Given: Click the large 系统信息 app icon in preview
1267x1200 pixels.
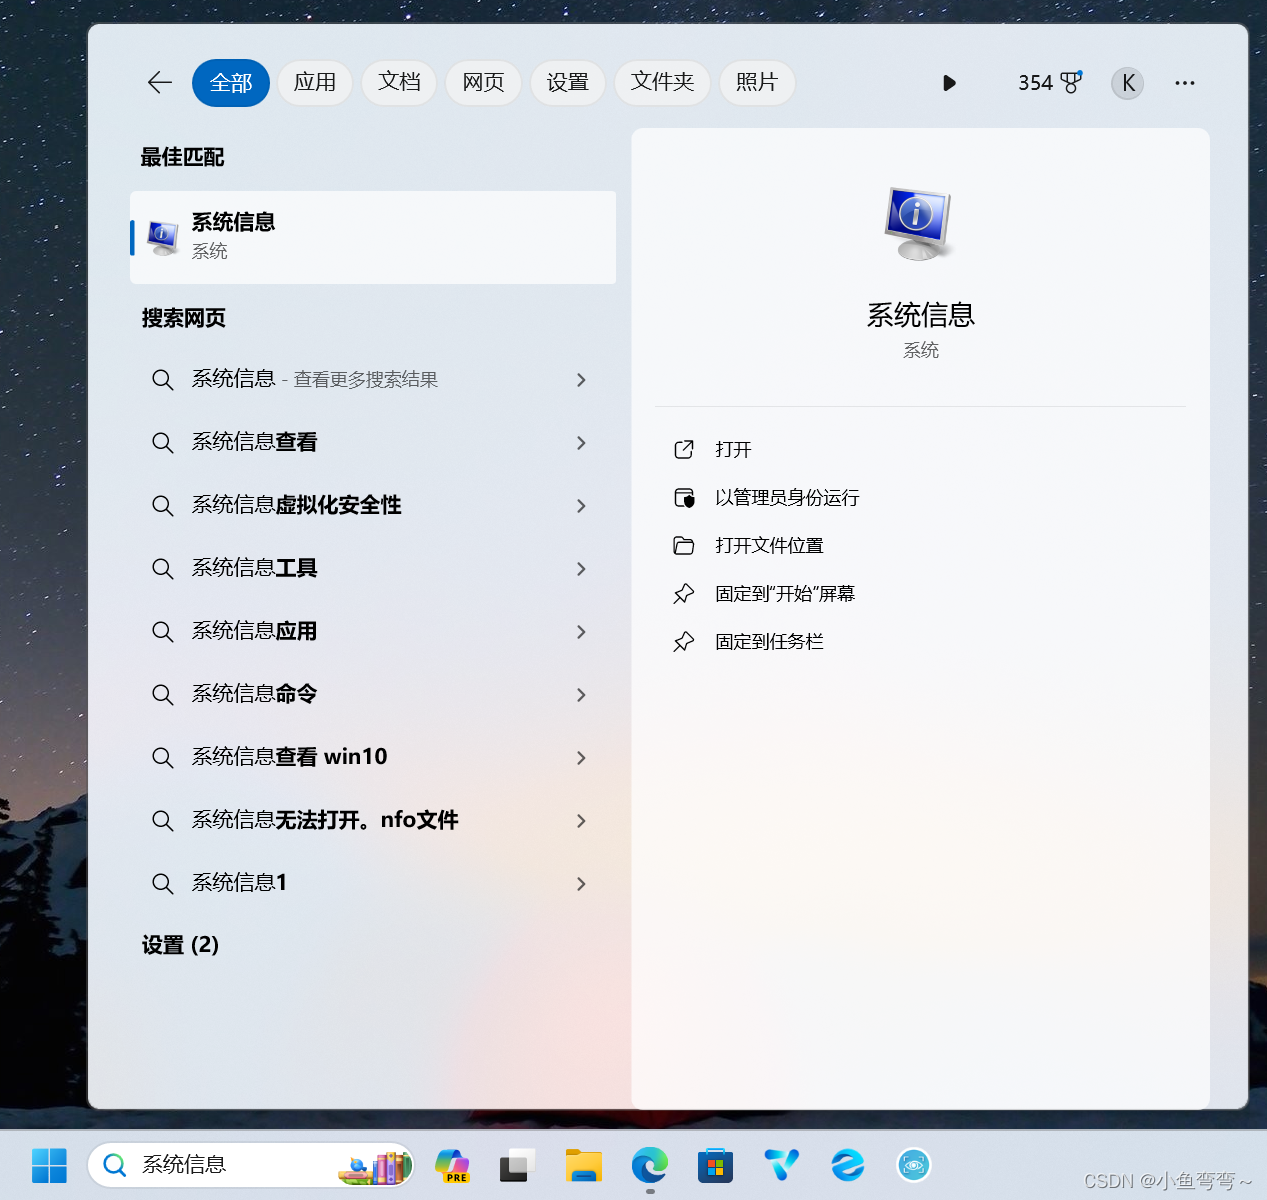Looking at the screenshot, I should tap(919, 224).
